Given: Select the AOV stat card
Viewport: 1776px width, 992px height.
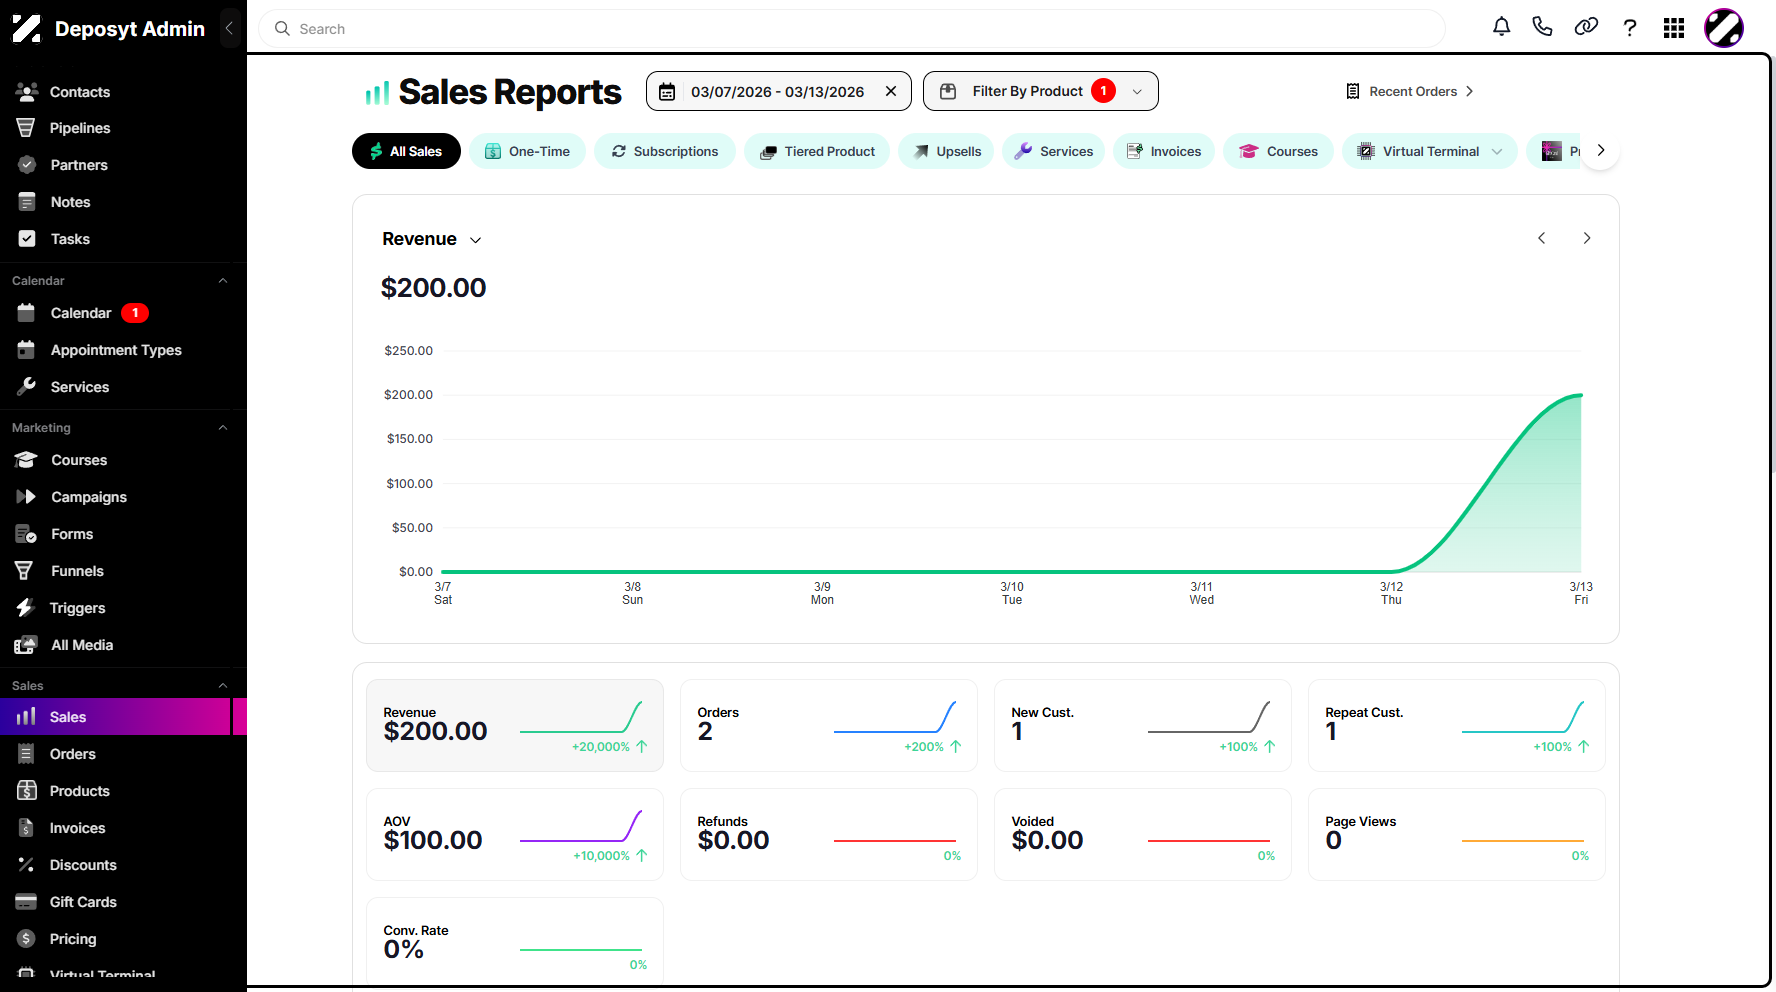Looking at the screenshot, I should 515,835.
